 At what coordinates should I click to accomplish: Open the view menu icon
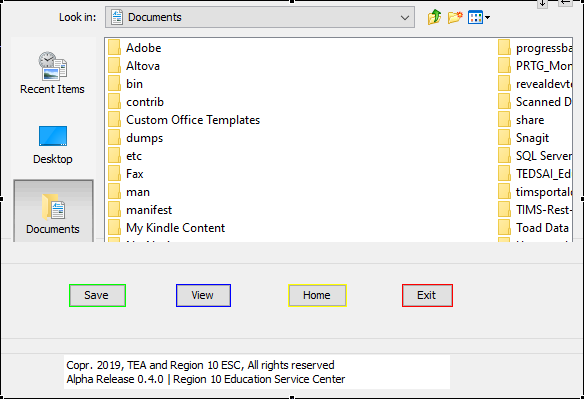tap(479, 17)
